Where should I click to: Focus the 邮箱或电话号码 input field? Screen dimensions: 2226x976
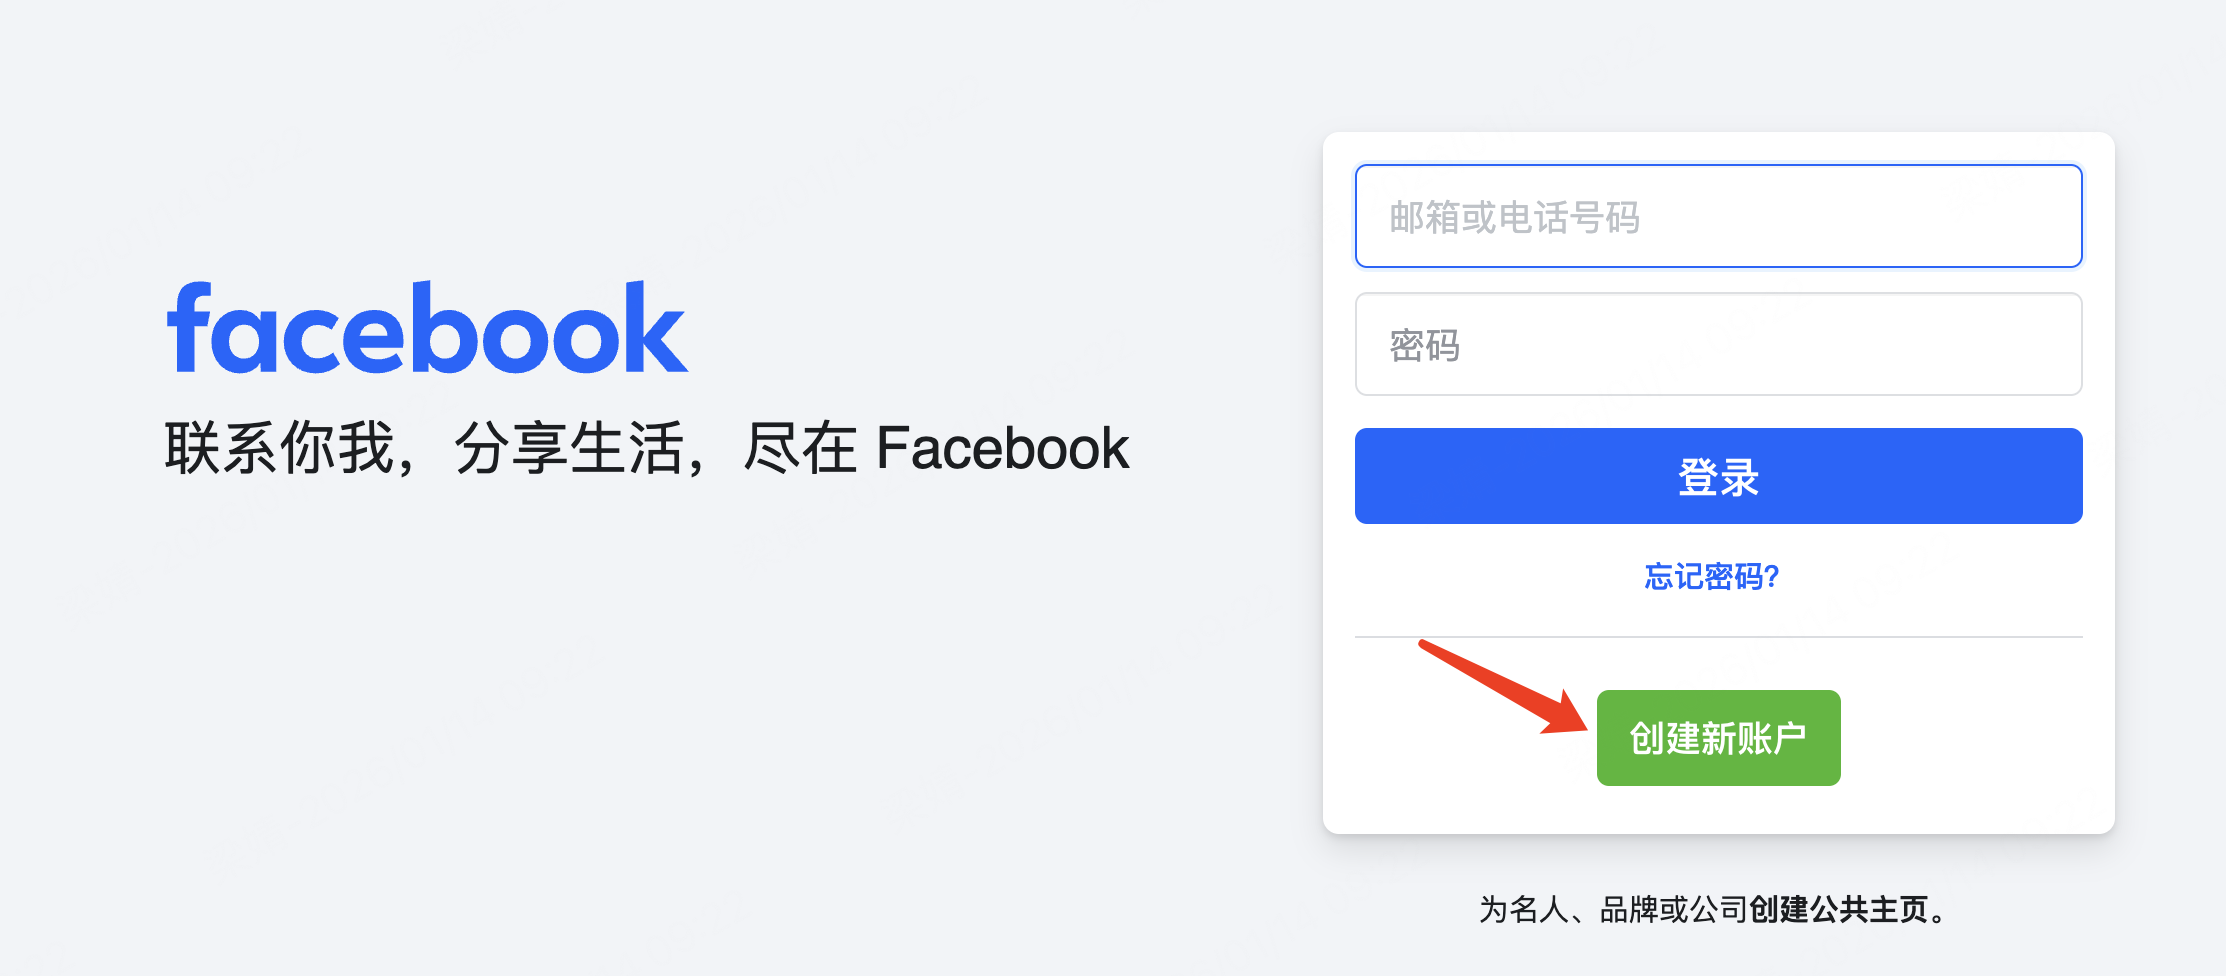coord(1718,216)
